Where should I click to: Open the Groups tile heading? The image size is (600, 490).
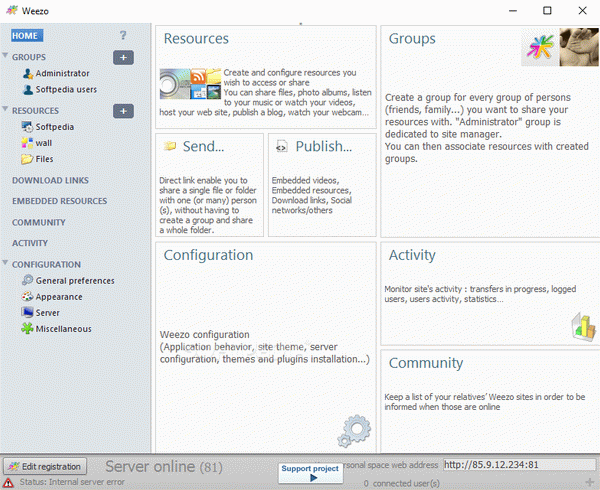[412, 39]
